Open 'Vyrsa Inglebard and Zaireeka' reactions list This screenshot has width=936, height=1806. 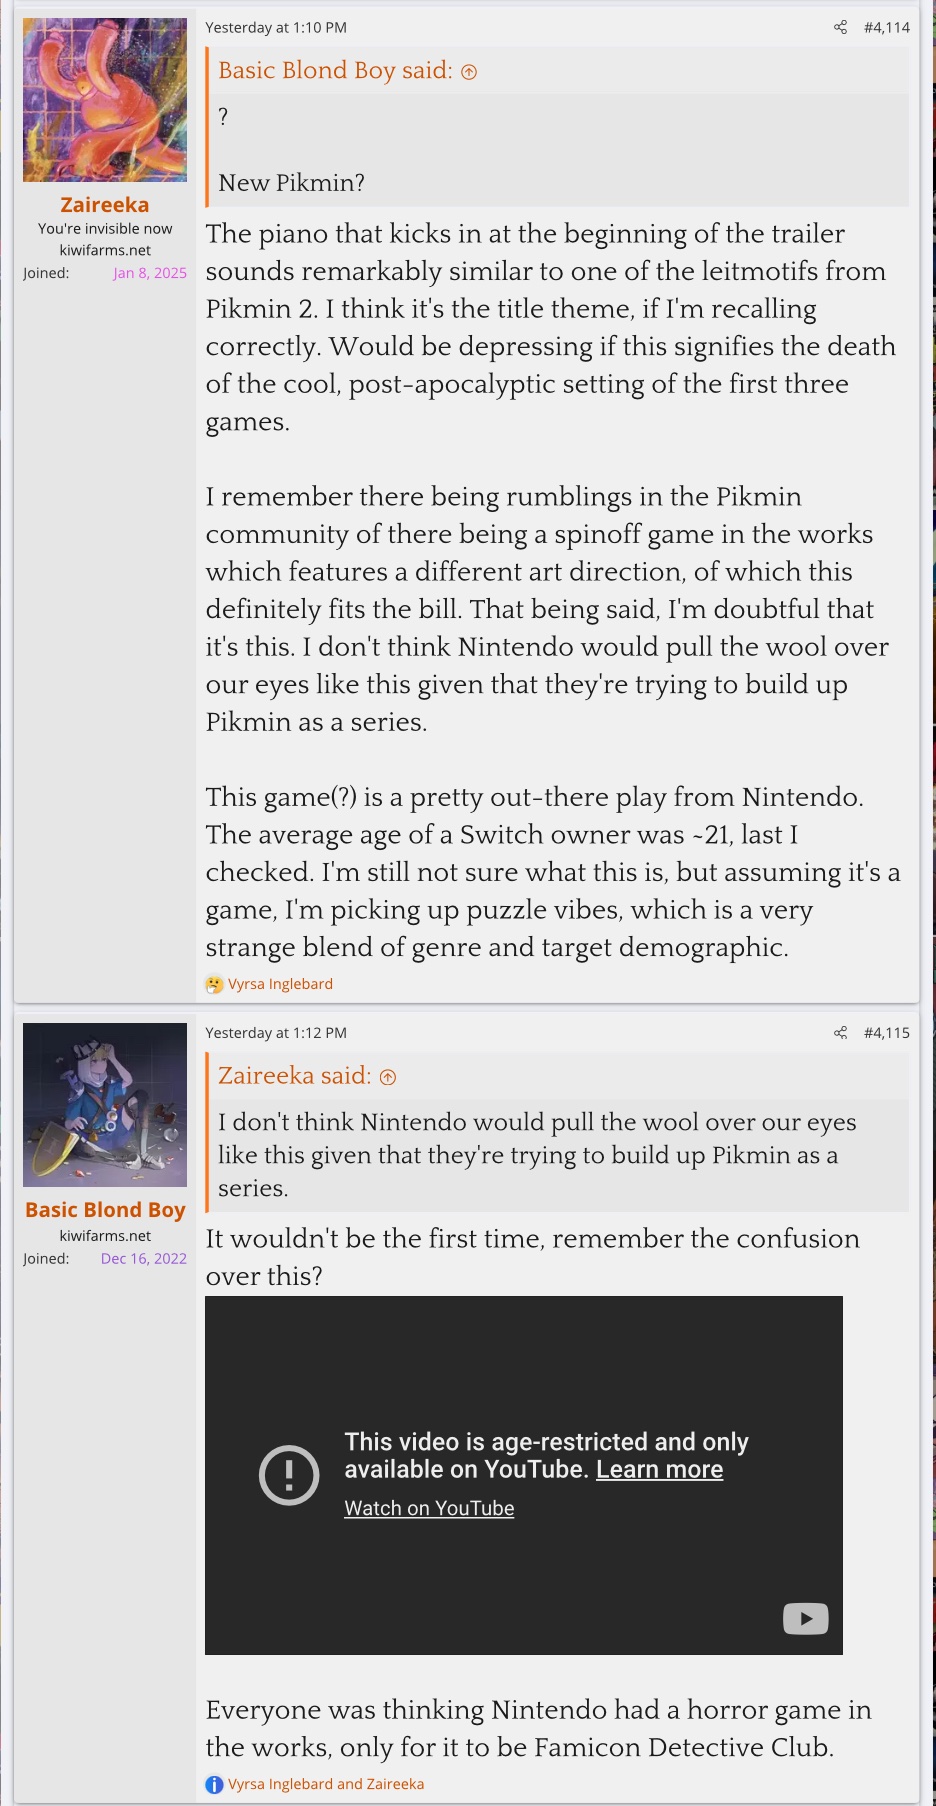pyautogui.click(x=326, y=1784)
